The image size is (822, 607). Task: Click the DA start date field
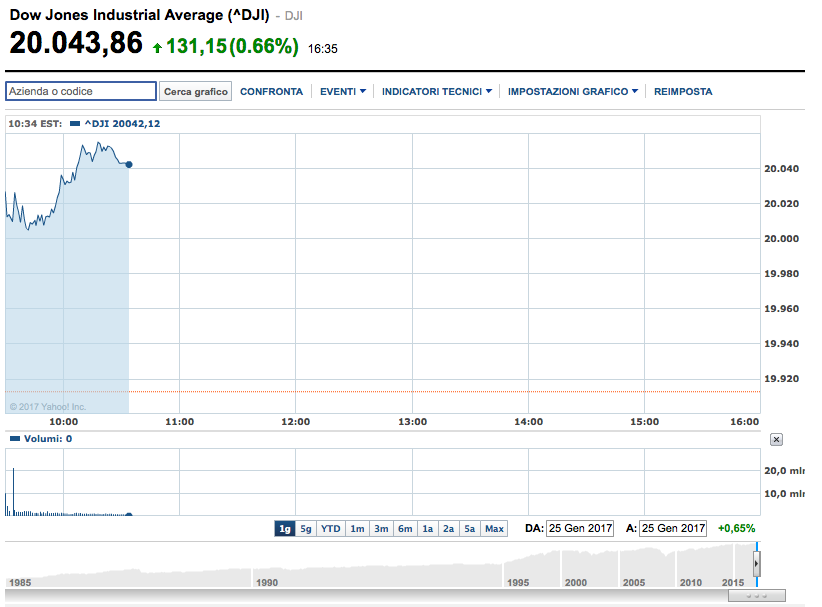click(x=579, y=528)
